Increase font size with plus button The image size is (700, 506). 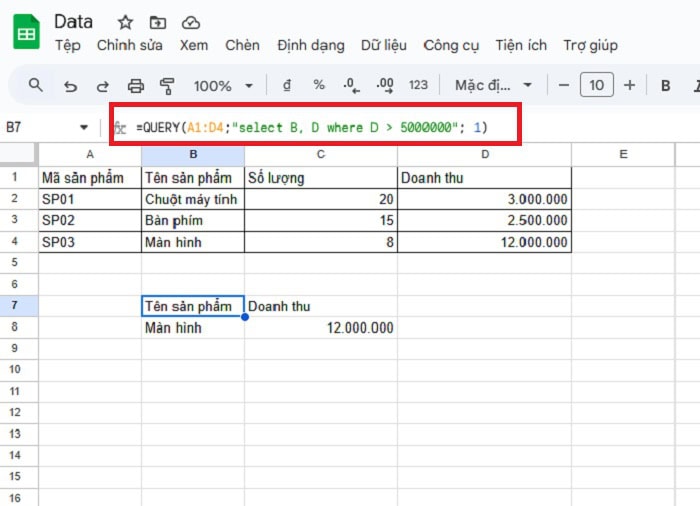629,86
